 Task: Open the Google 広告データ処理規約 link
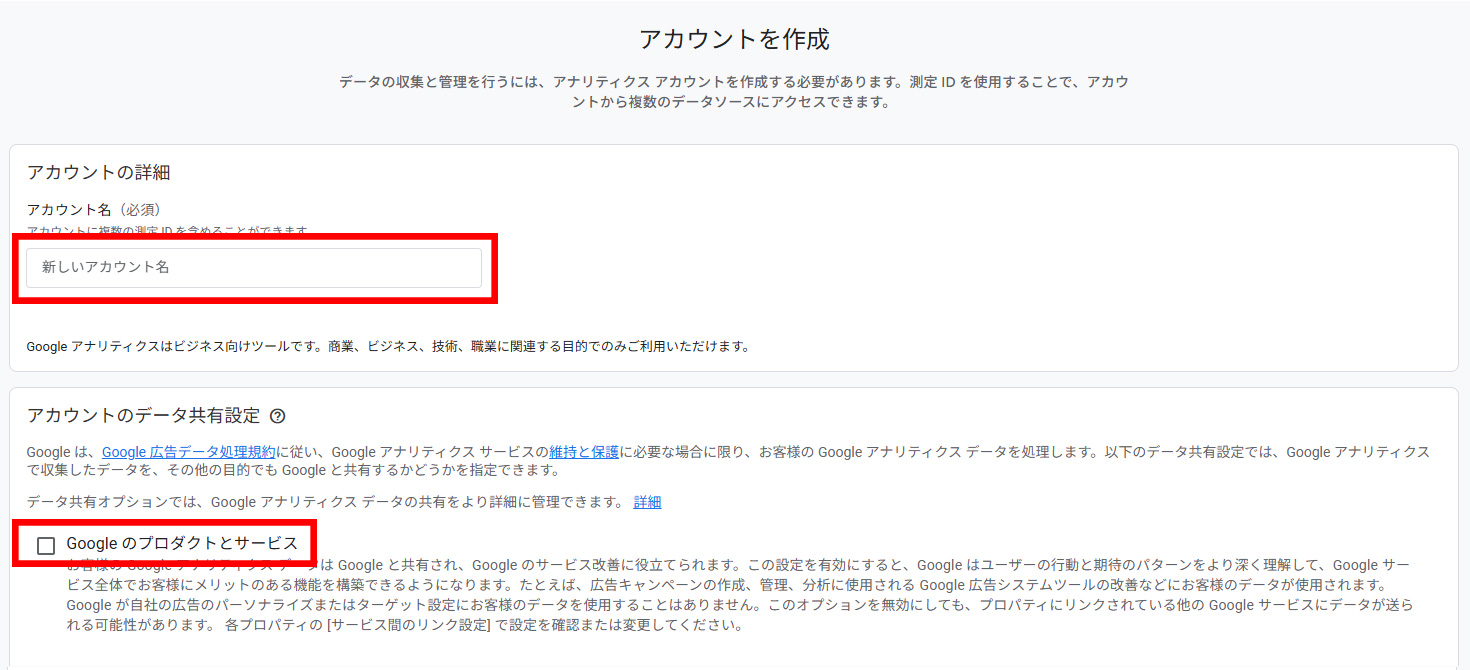pyautogui.click(x=189, y=452)
